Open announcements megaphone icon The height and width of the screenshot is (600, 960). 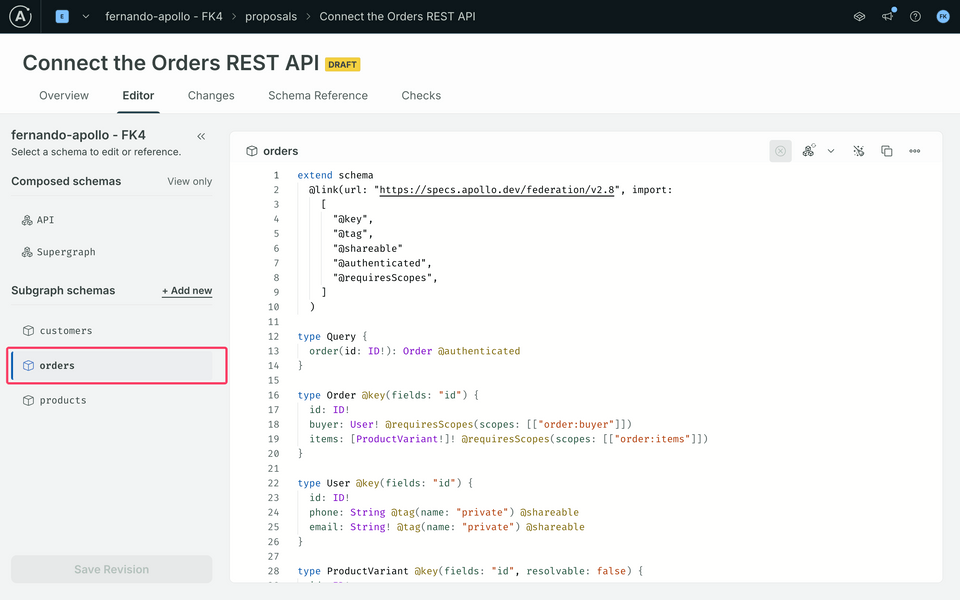coord(887,17)
